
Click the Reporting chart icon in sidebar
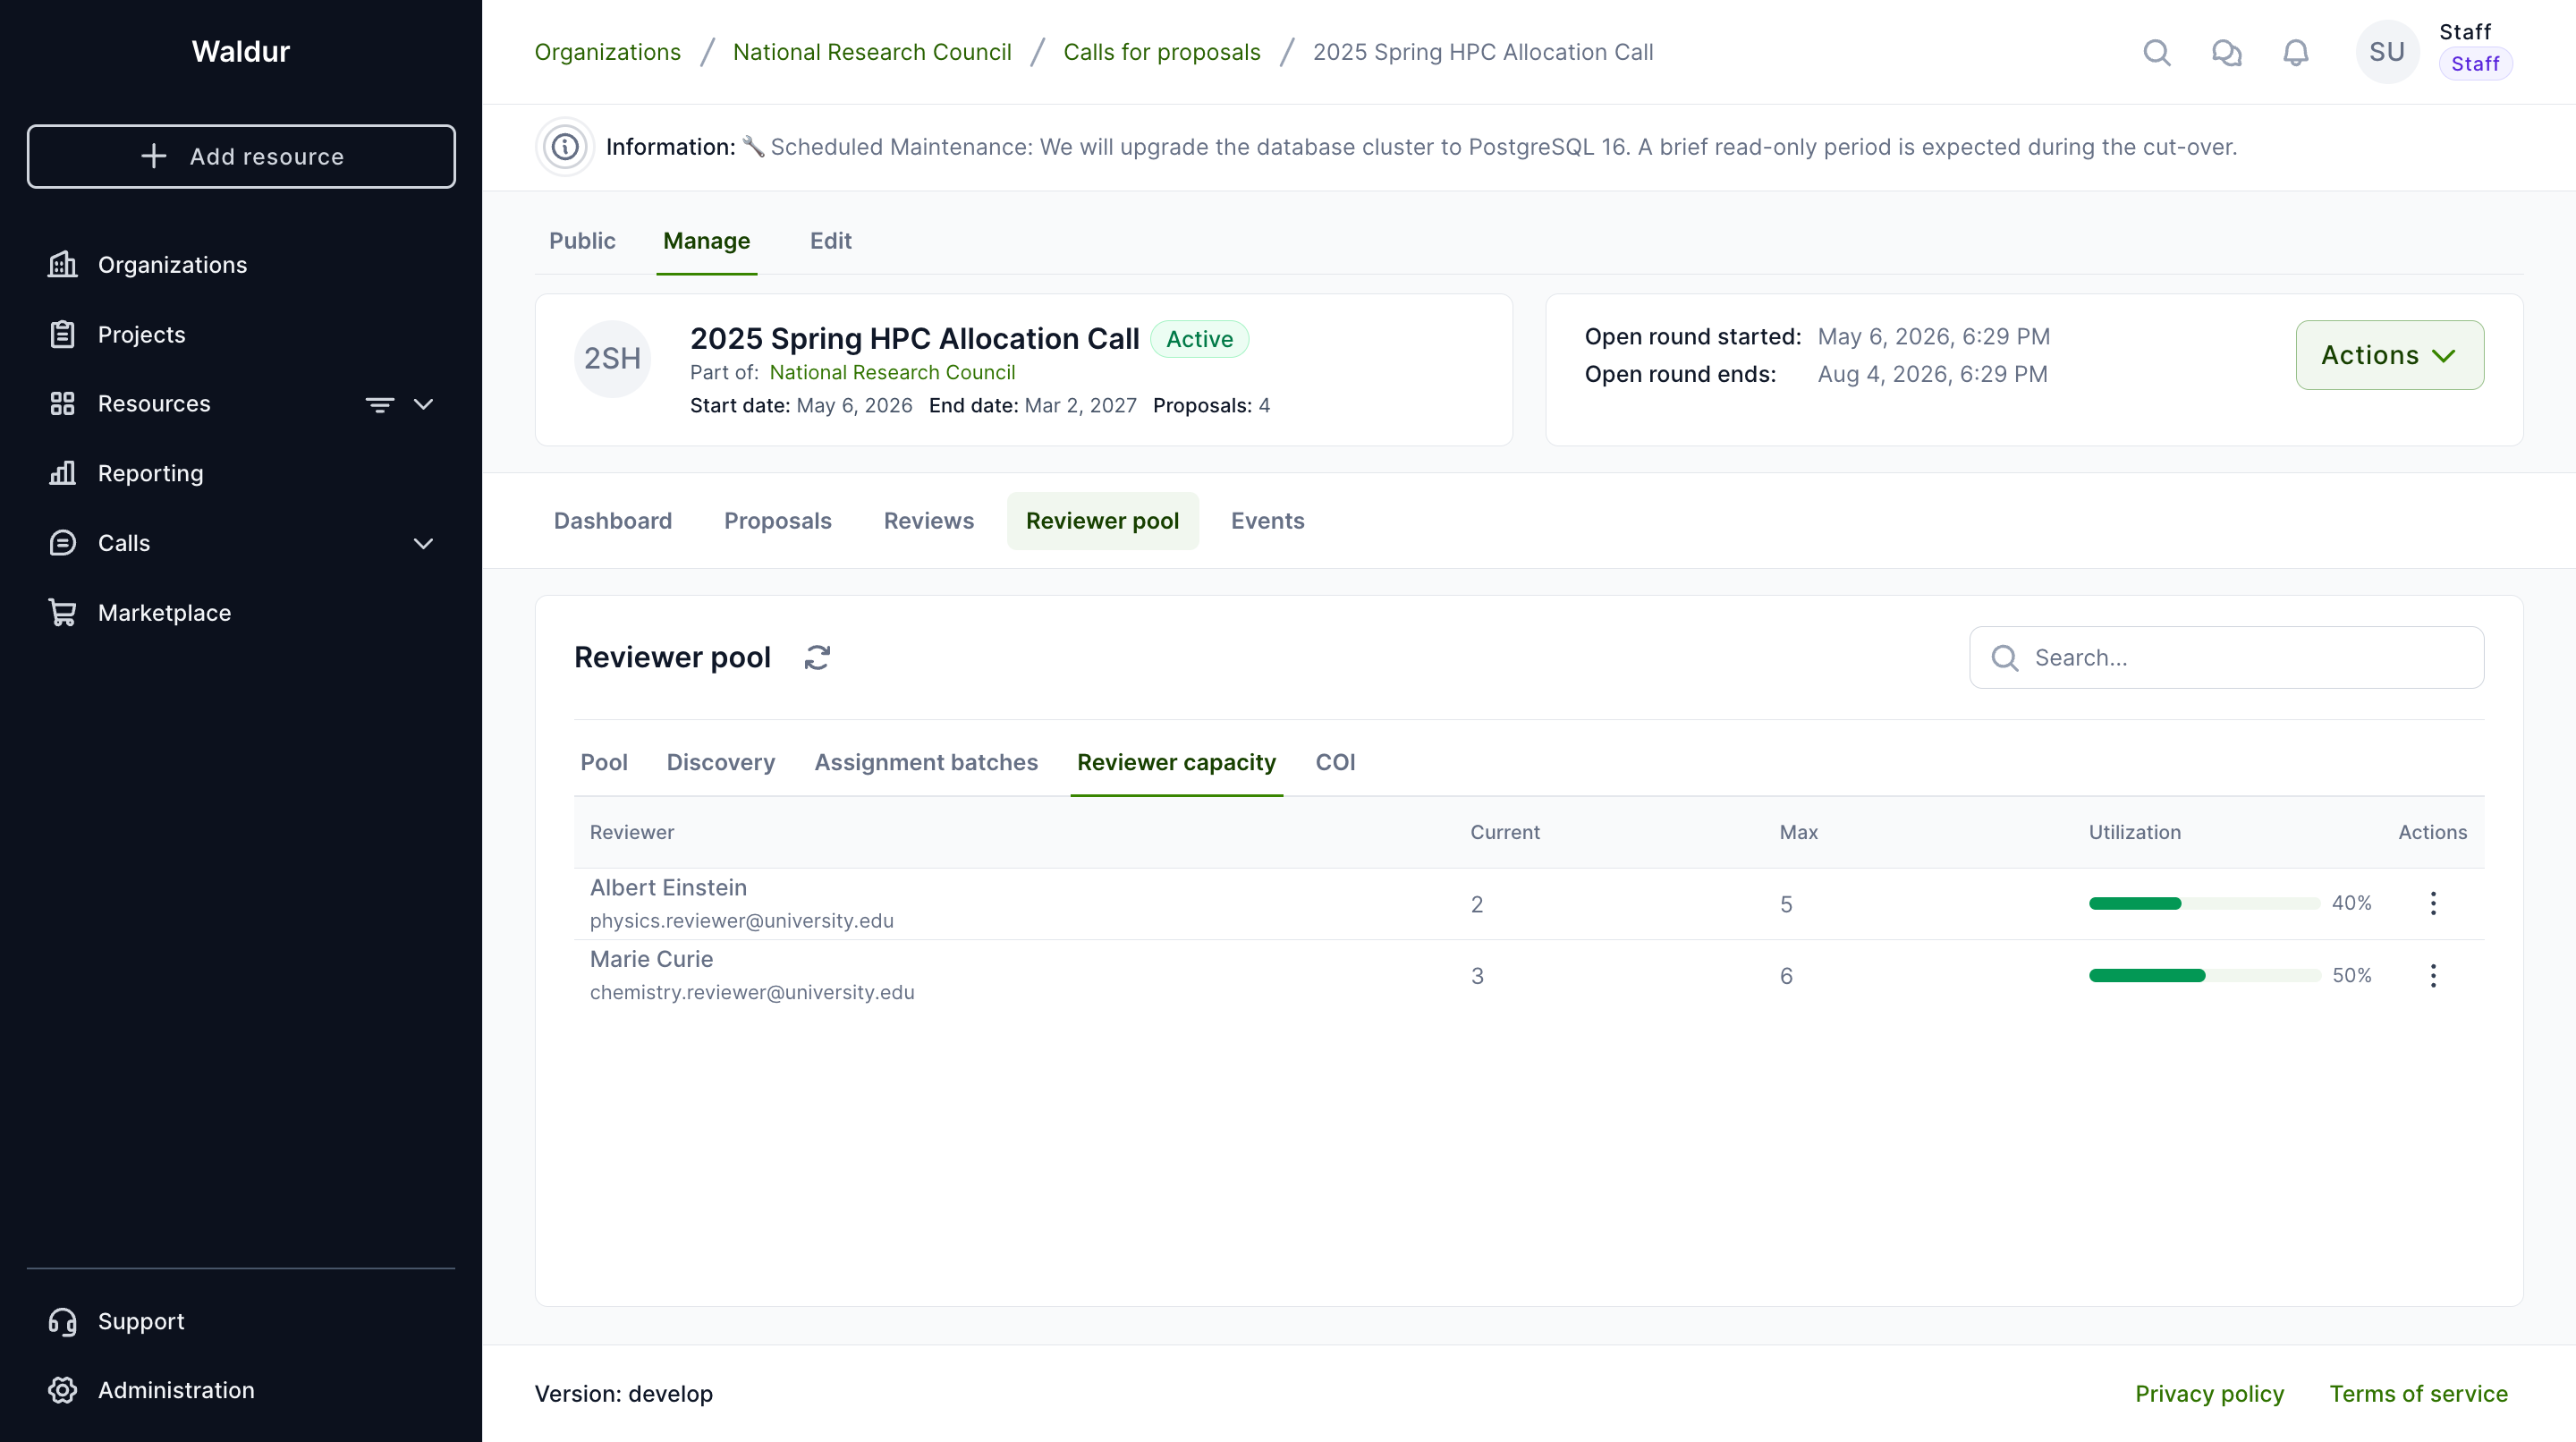point(62,473)
